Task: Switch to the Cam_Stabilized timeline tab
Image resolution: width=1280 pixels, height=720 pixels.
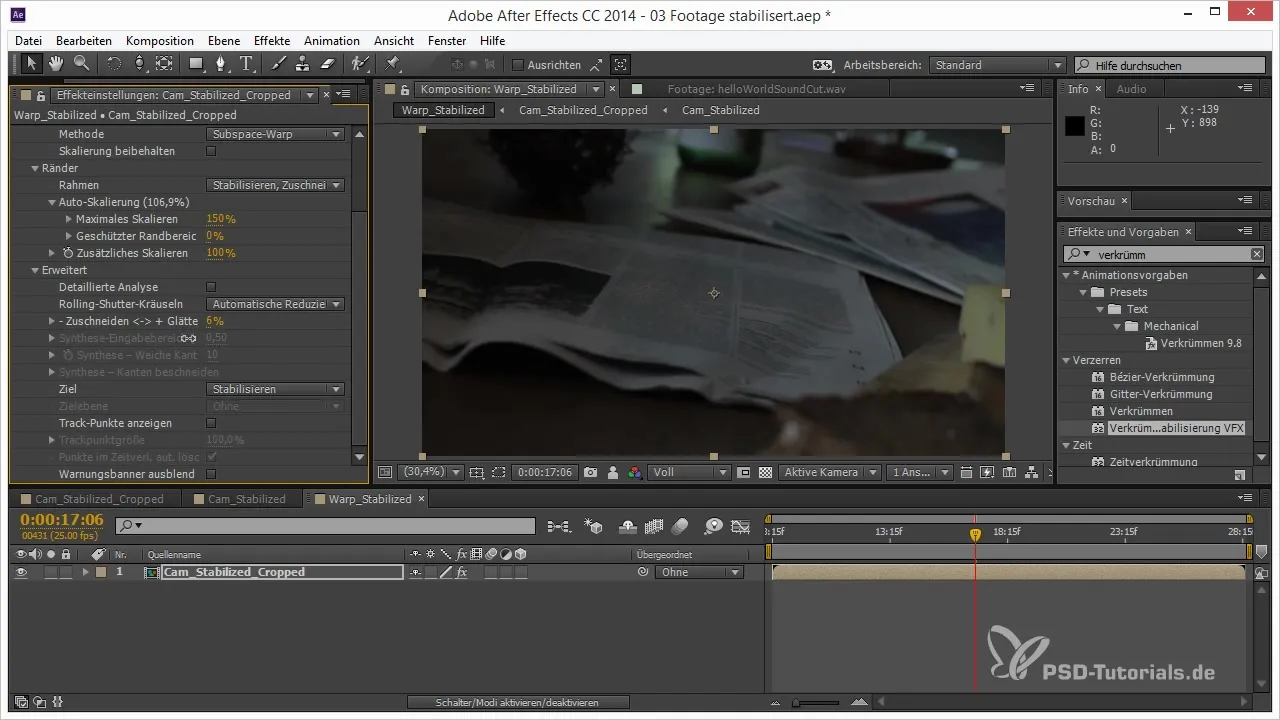Action: click(246, 499)
